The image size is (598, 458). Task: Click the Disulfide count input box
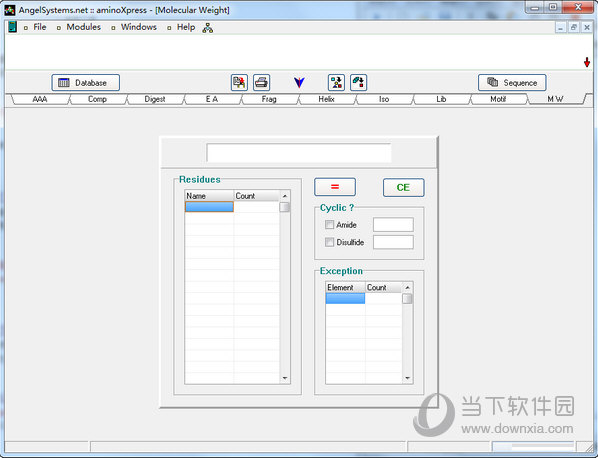pos(393,242)
